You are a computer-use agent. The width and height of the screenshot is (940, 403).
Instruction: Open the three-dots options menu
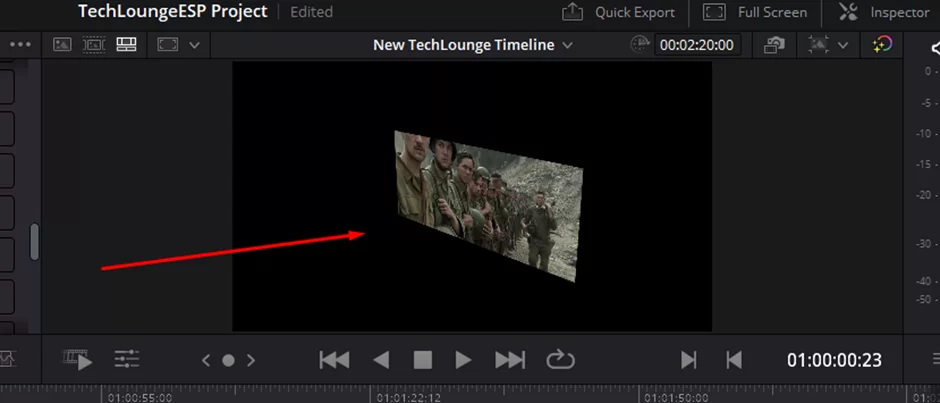pos(20,45)
